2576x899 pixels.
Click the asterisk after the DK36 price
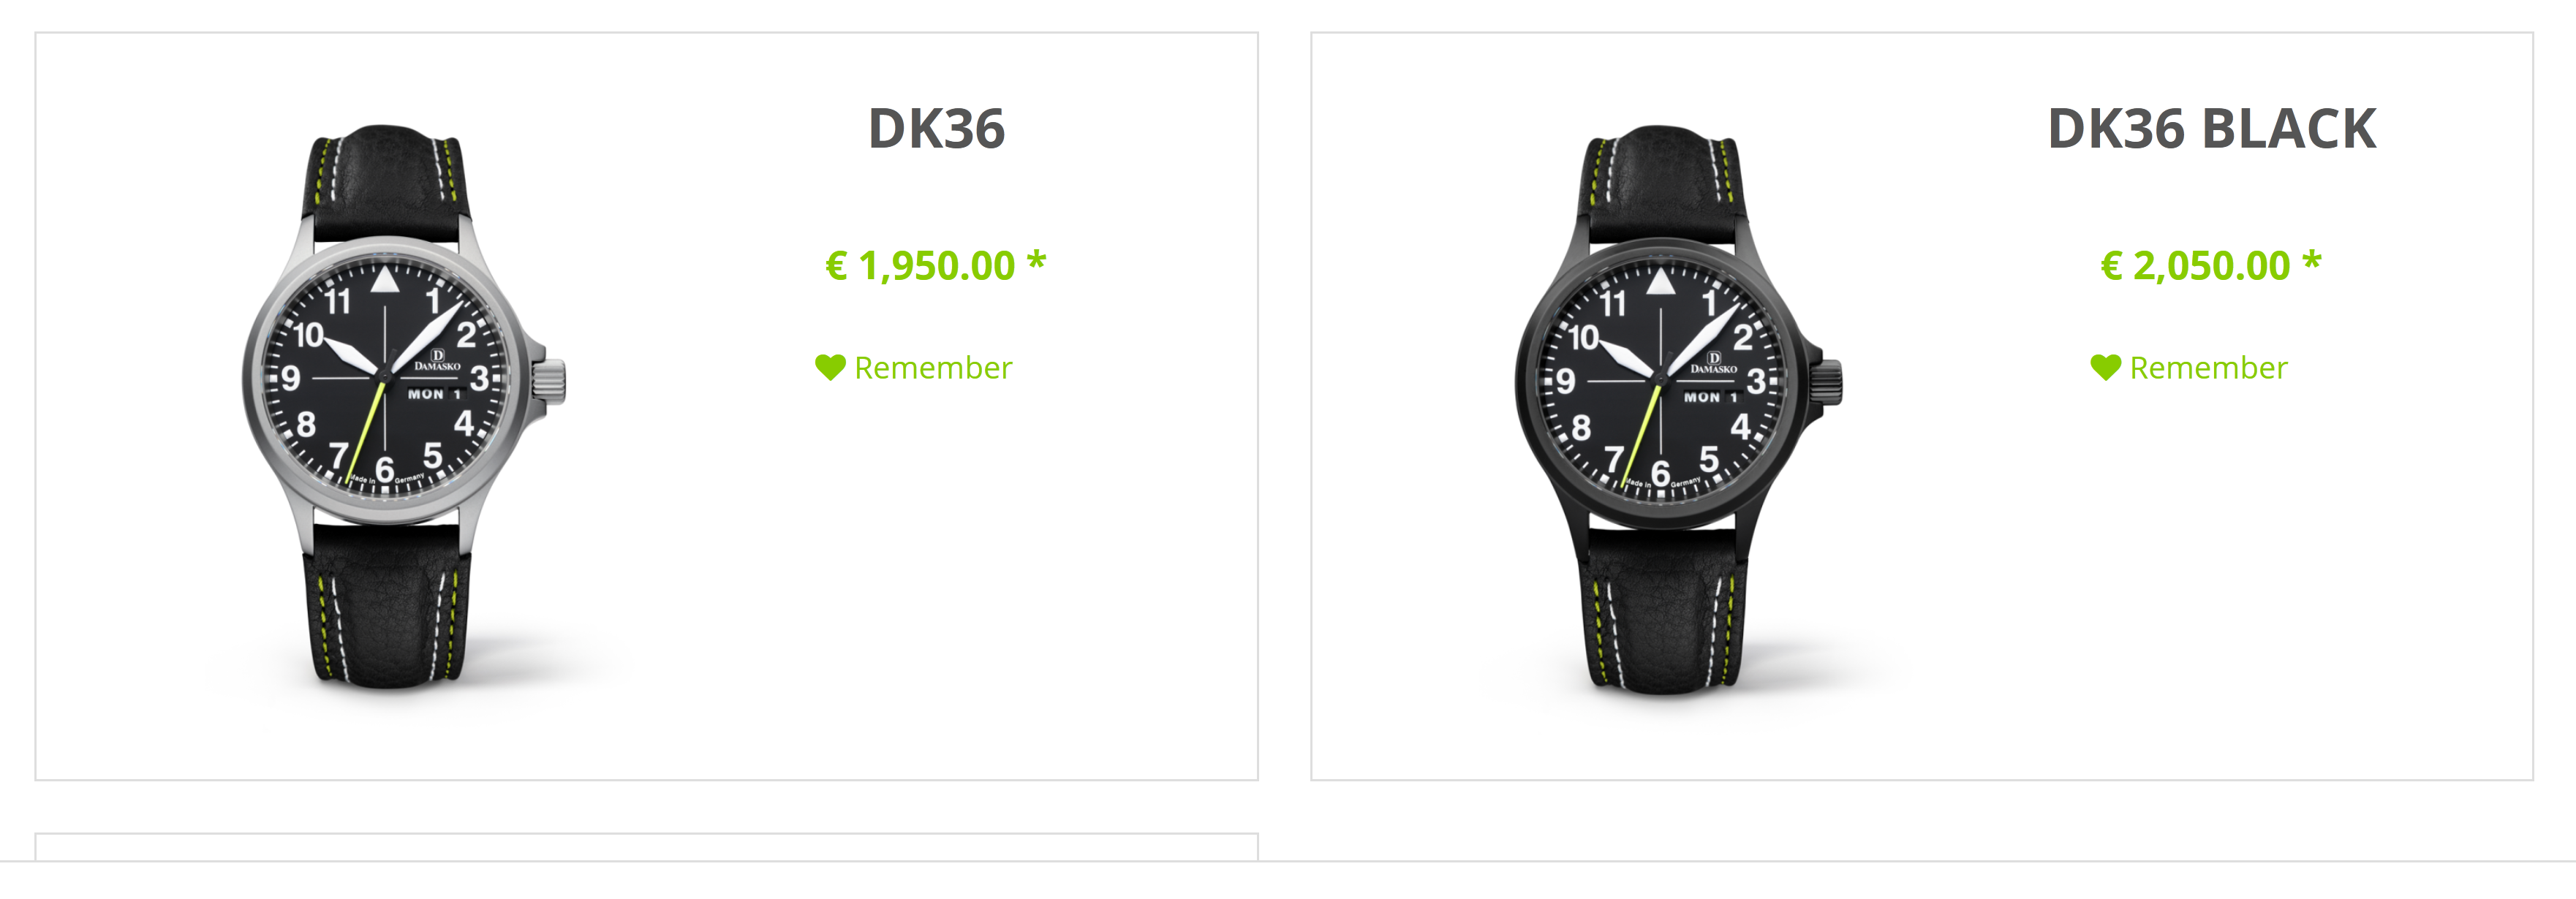pos(1037,260)
